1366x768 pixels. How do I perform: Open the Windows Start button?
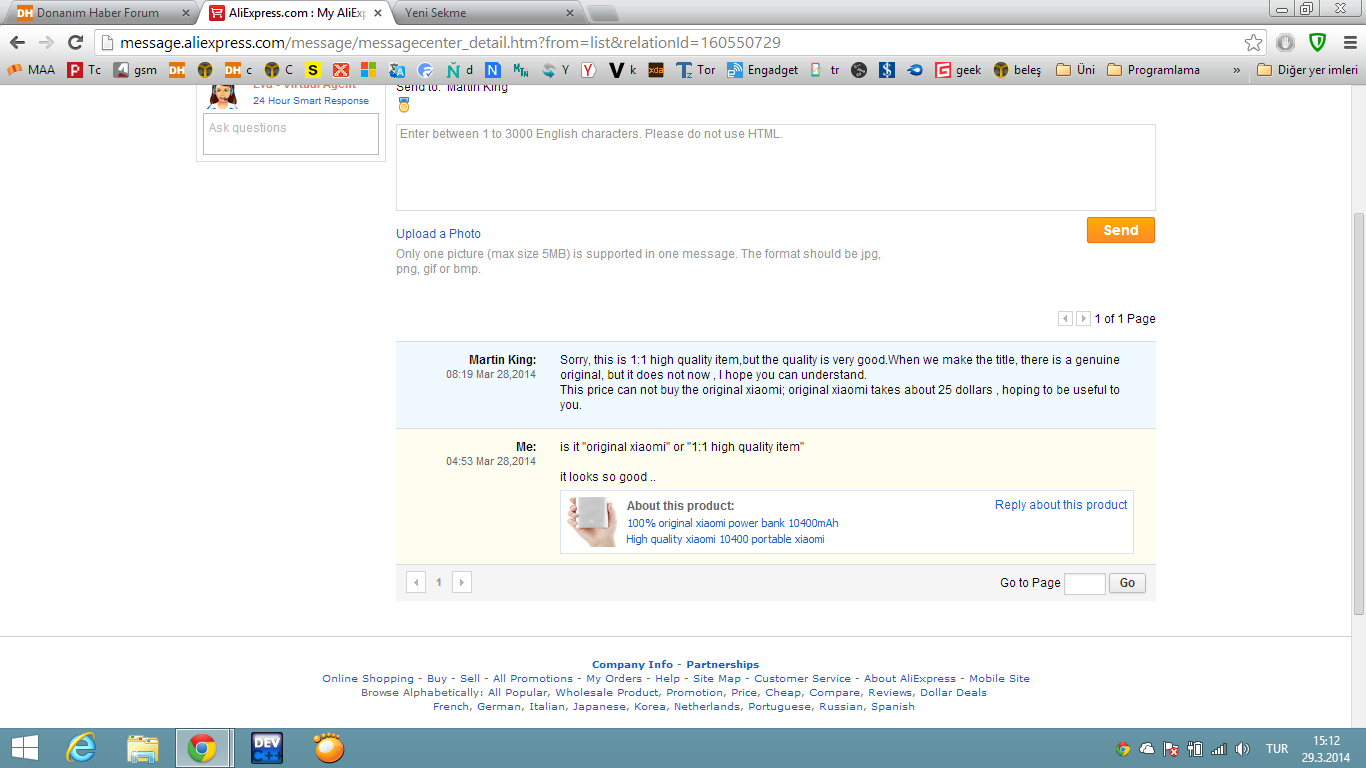[23, 748]
